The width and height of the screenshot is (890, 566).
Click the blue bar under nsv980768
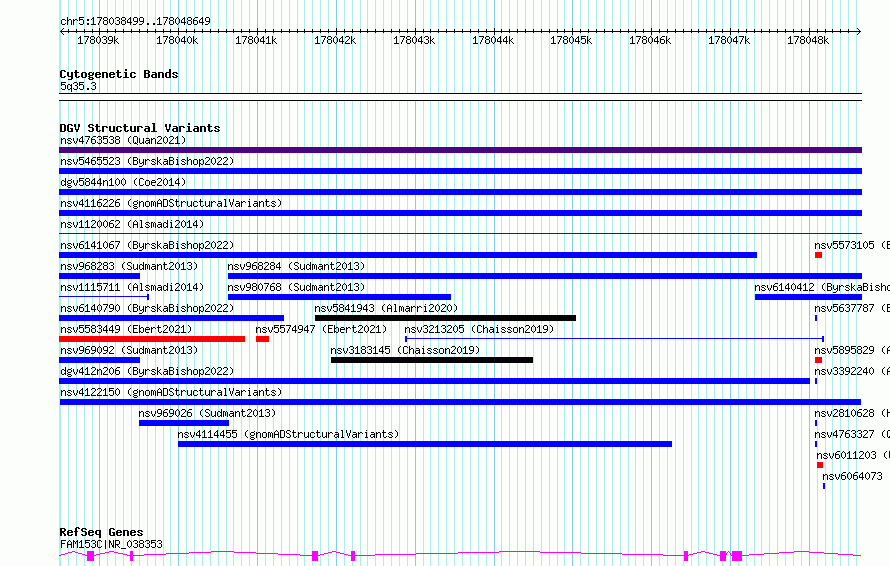339,297
